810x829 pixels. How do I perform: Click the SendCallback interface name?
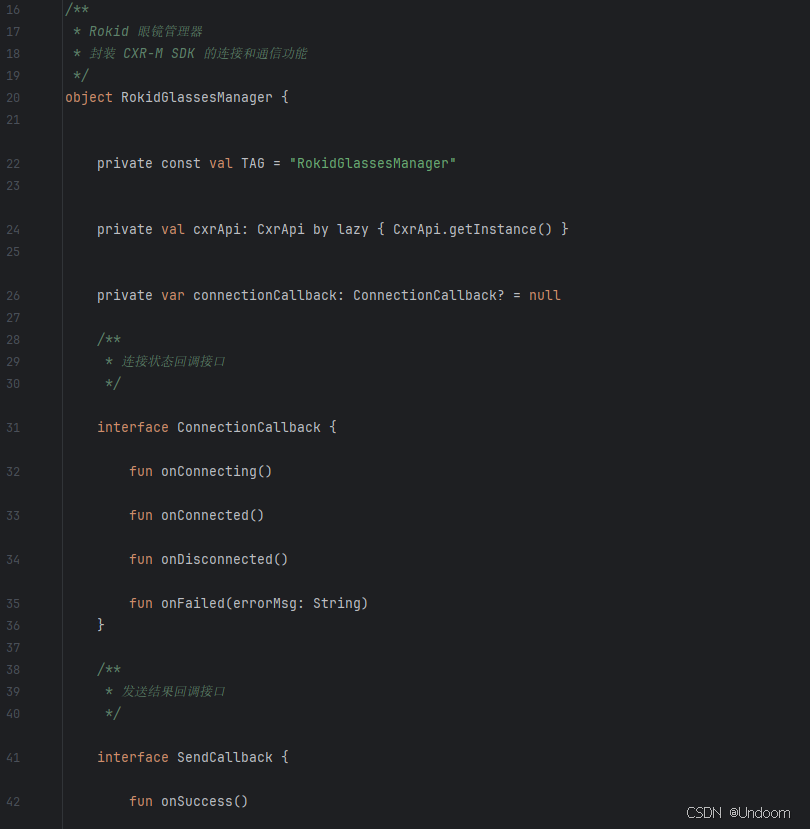(x=225, y=757)
